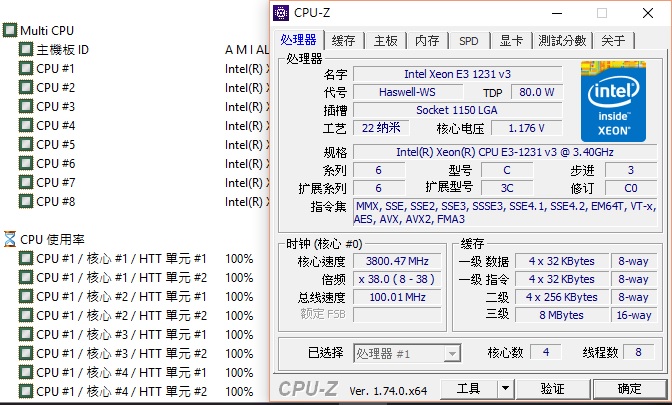Click the 一级 数据 value 4 x 32 KBytes
The width and height of the screenshot is (672, 405).
pyautogui.click(x=561, y=261)
